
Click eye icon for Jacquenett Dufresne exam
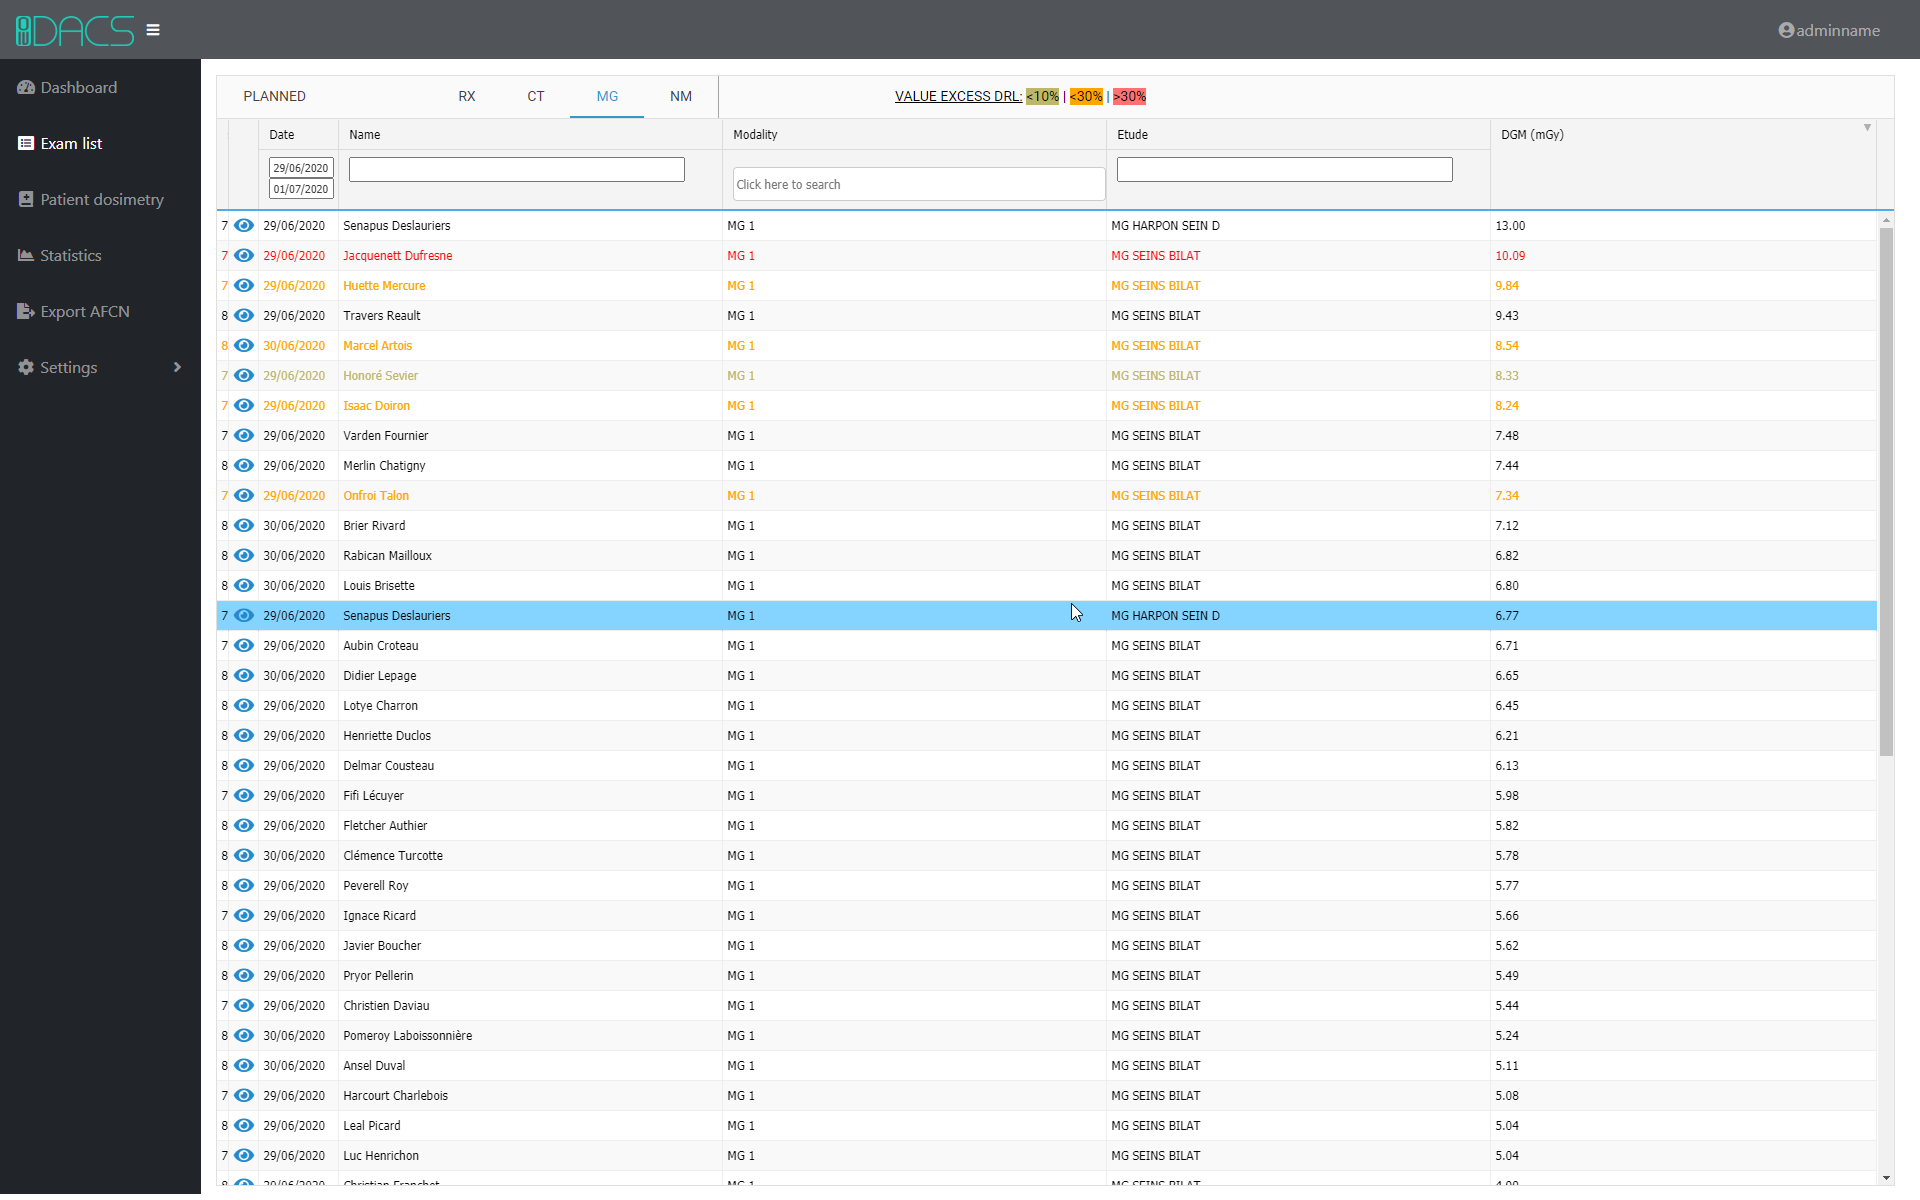[x=244, y=256]
